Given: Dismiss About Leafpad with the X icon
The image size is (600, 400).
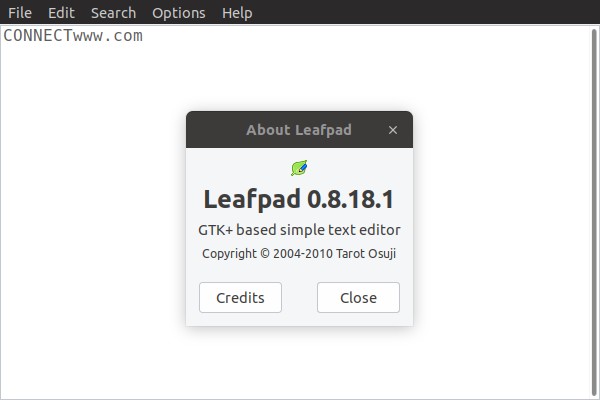Looking at the screenshot, I should 393,130.
